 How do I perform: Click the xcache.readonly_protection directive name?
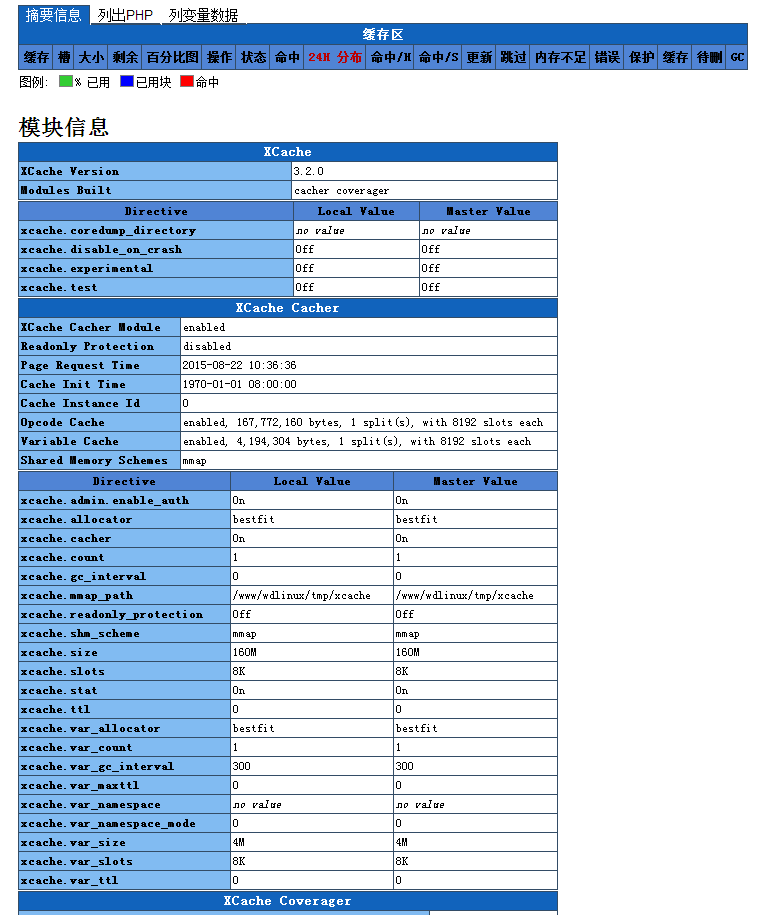[112, 614]
